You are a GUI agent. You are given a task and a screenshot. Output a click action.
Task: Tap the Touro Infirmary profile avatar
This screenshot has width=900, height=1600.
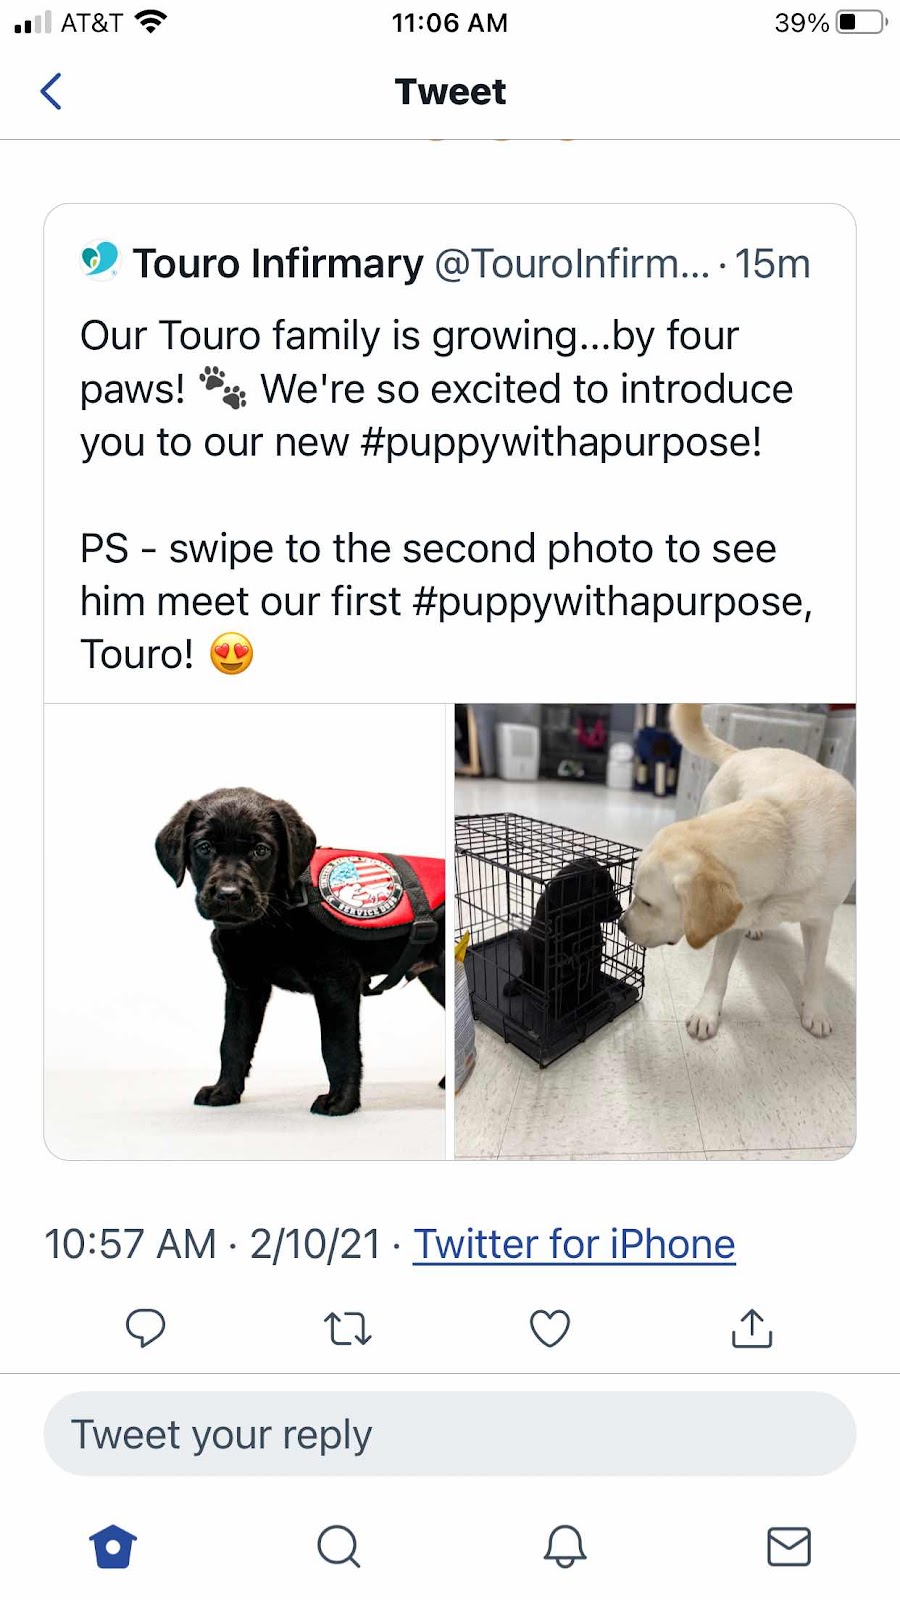(100, 261)
